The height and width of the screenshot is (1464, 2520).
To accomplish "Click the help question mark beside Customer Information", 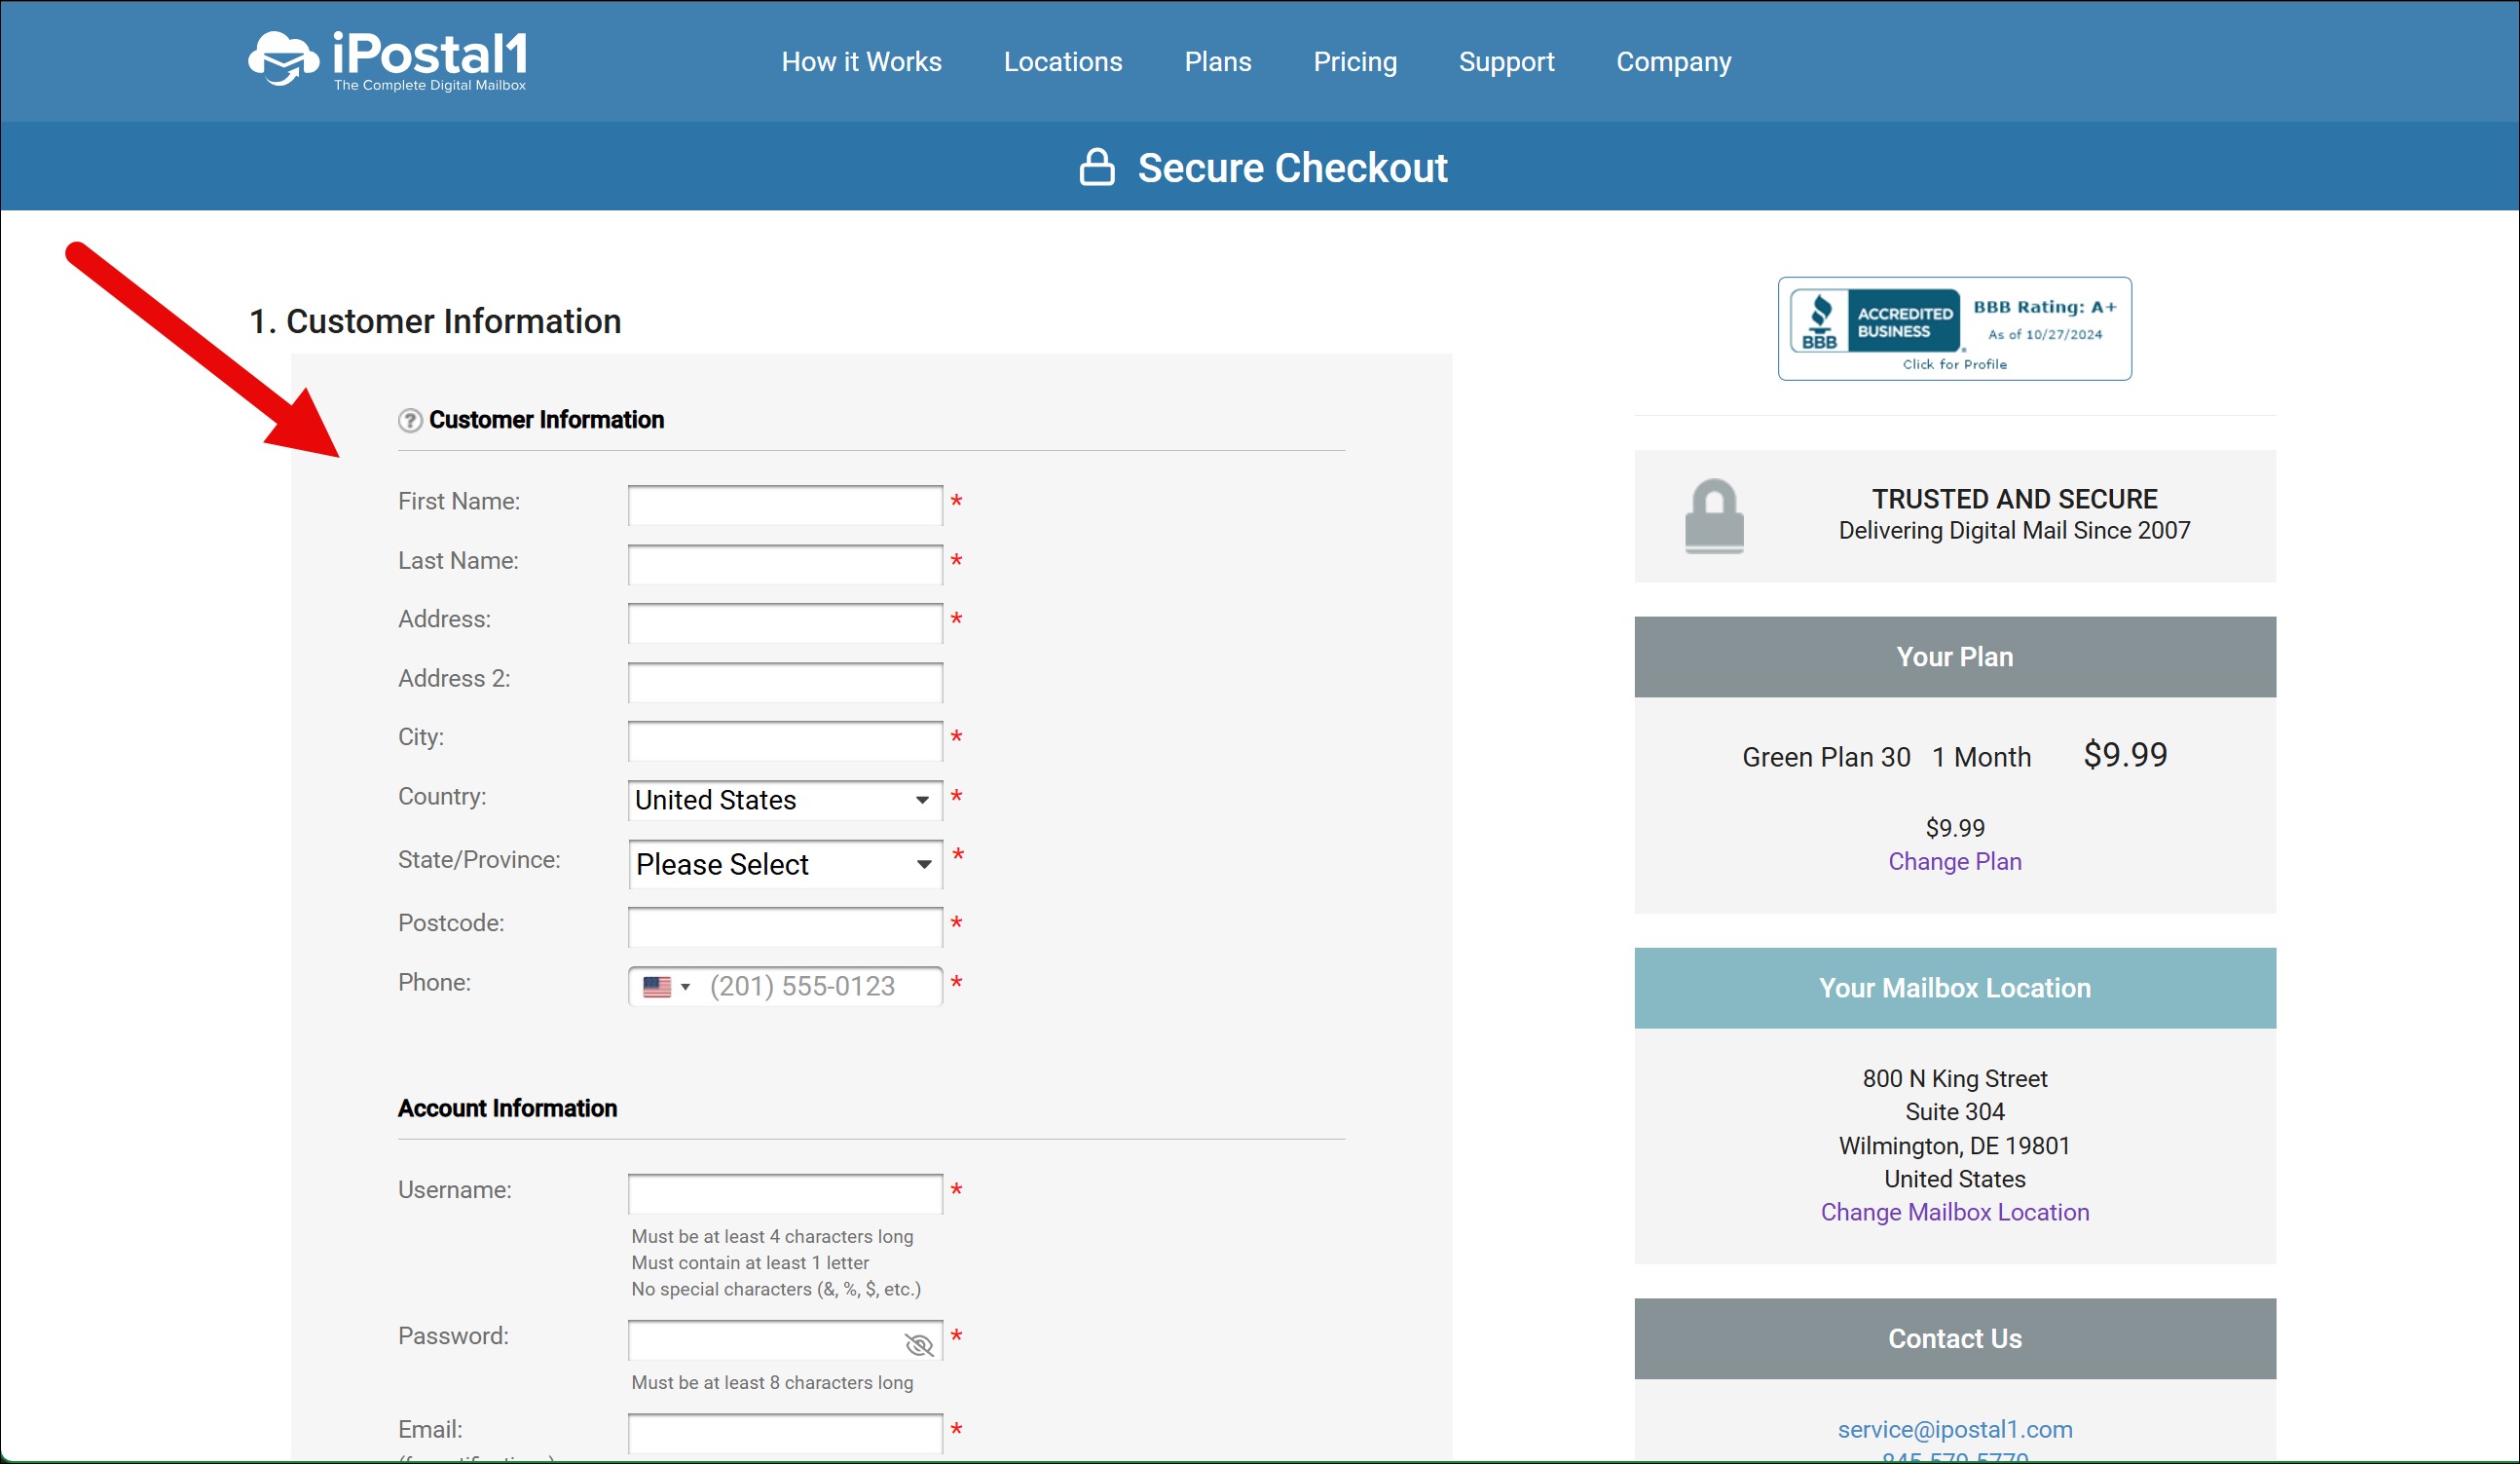I will point(410,420).
